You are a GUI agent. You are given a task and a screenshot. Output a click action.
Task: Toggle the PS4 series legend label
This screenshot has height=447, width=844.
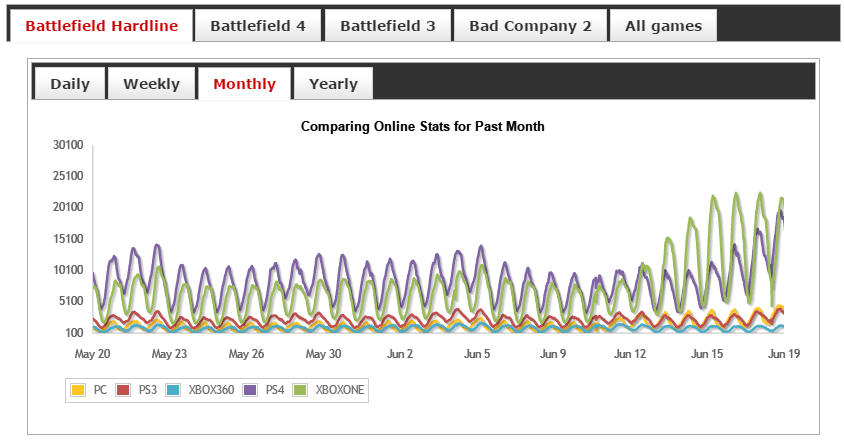tap(273, 390)
